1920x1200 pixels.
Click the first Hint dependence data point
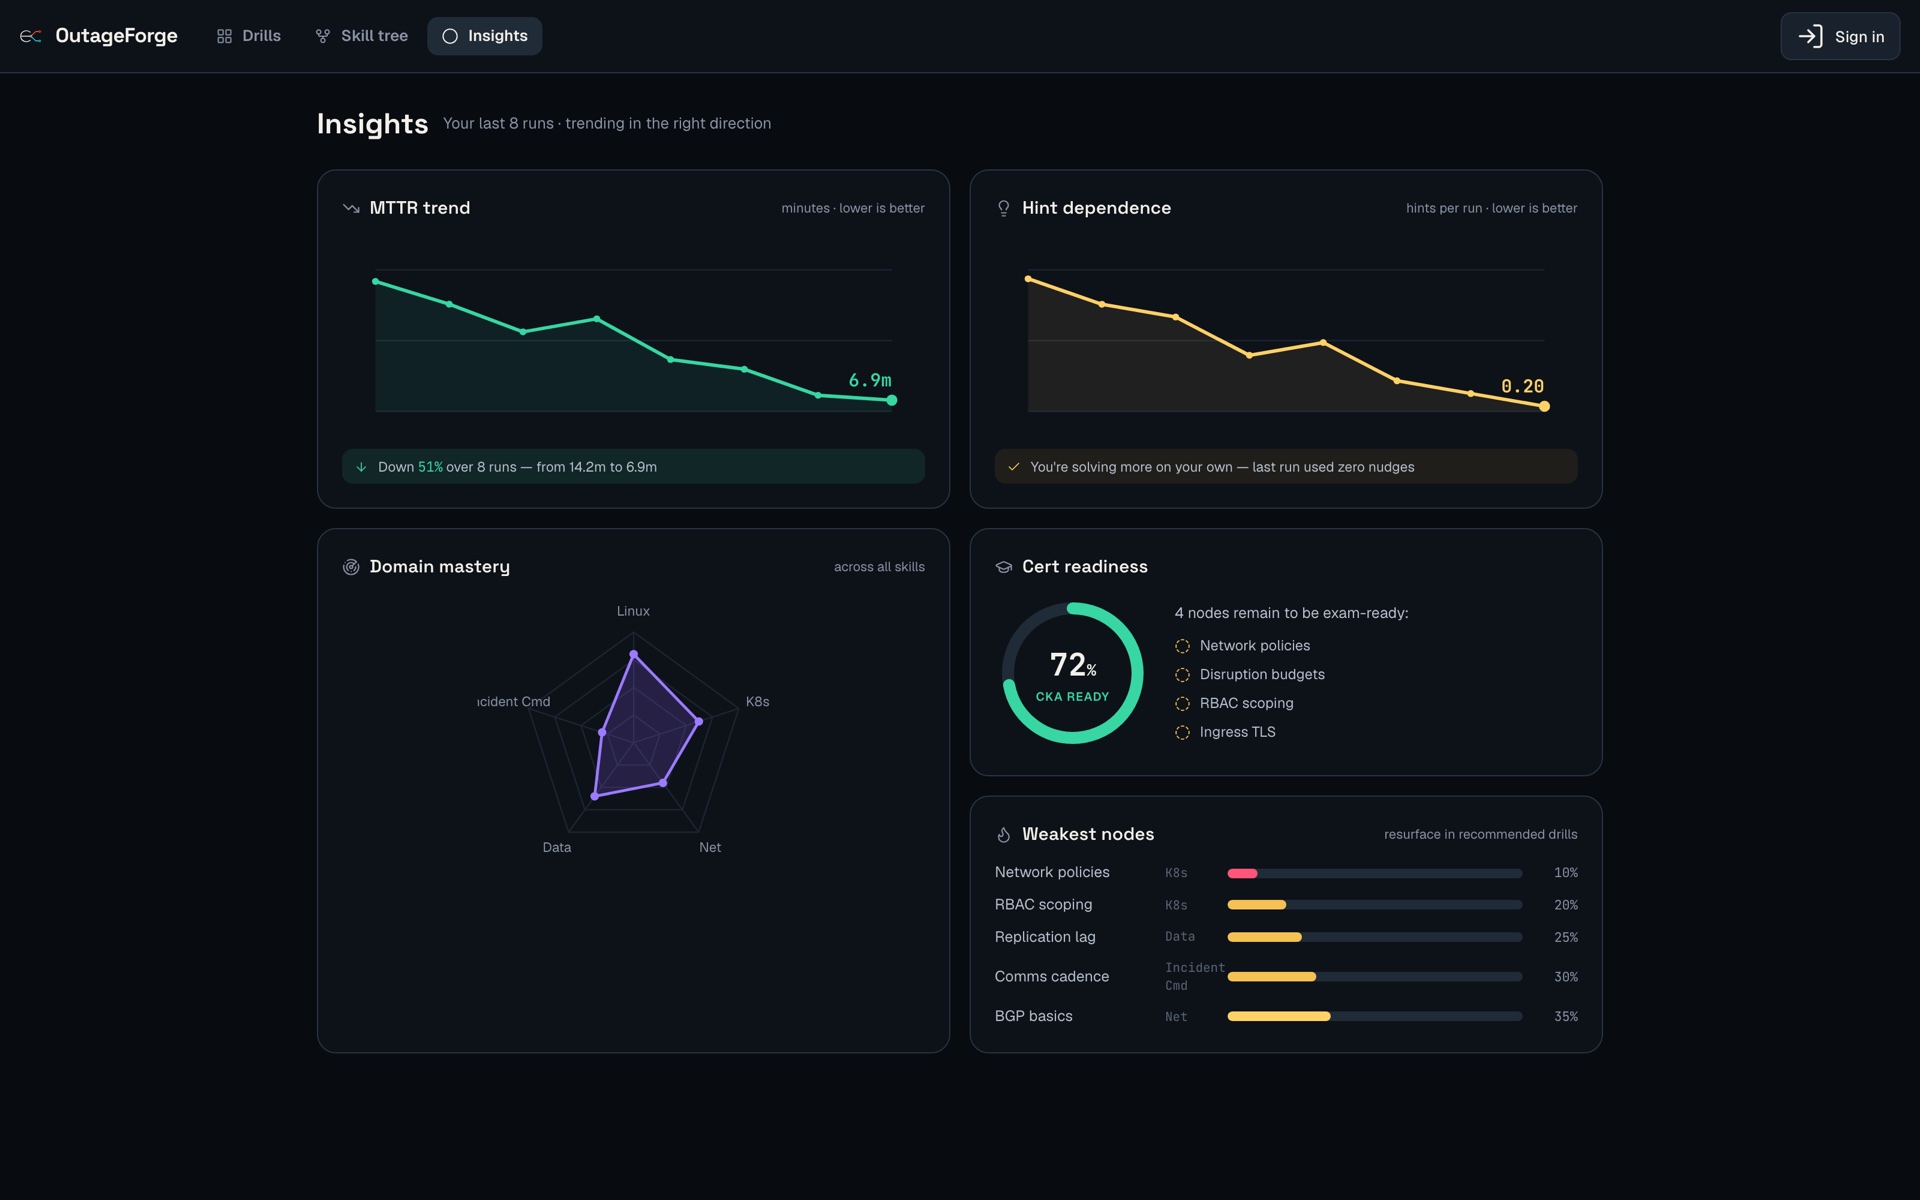1028,279
